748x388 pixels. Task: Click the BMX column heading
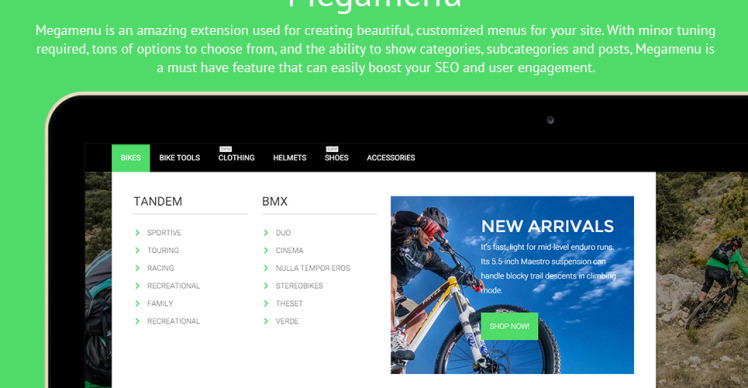tap(275, 201)
